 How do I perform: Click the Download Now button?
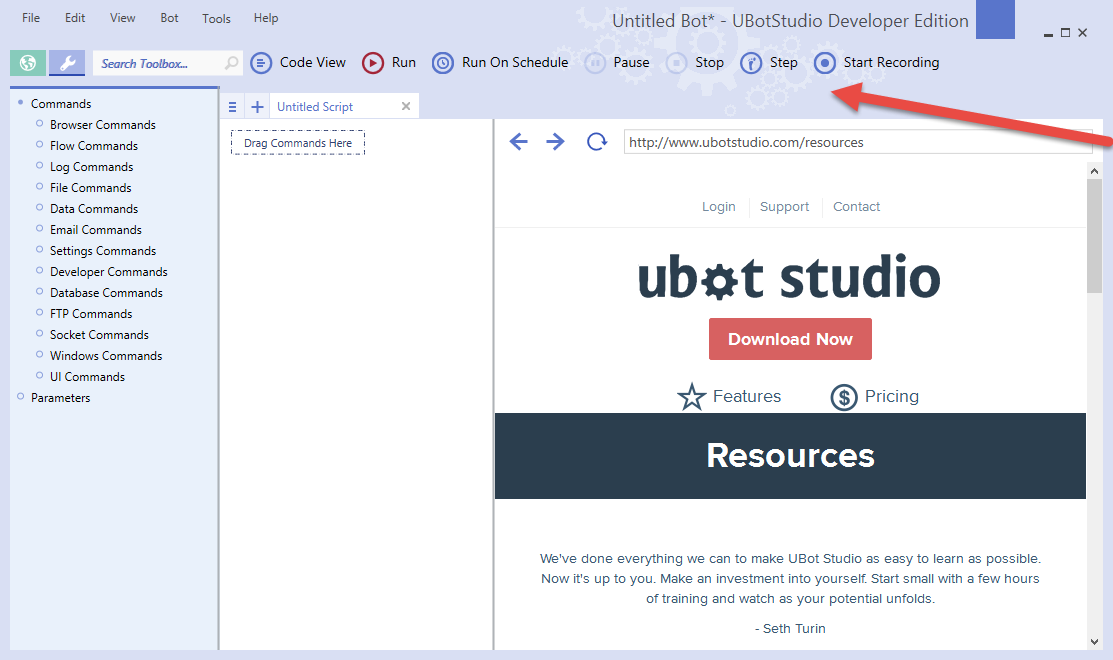[790, 339]
